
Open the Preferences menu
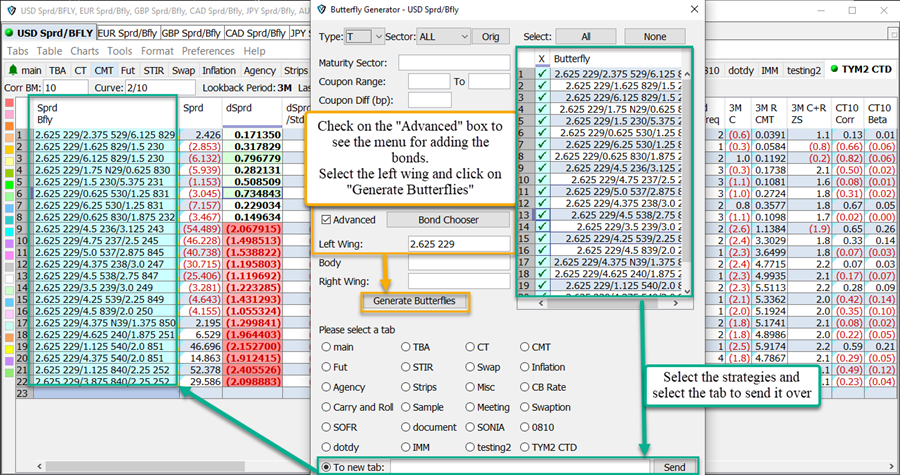click(208, 51)
